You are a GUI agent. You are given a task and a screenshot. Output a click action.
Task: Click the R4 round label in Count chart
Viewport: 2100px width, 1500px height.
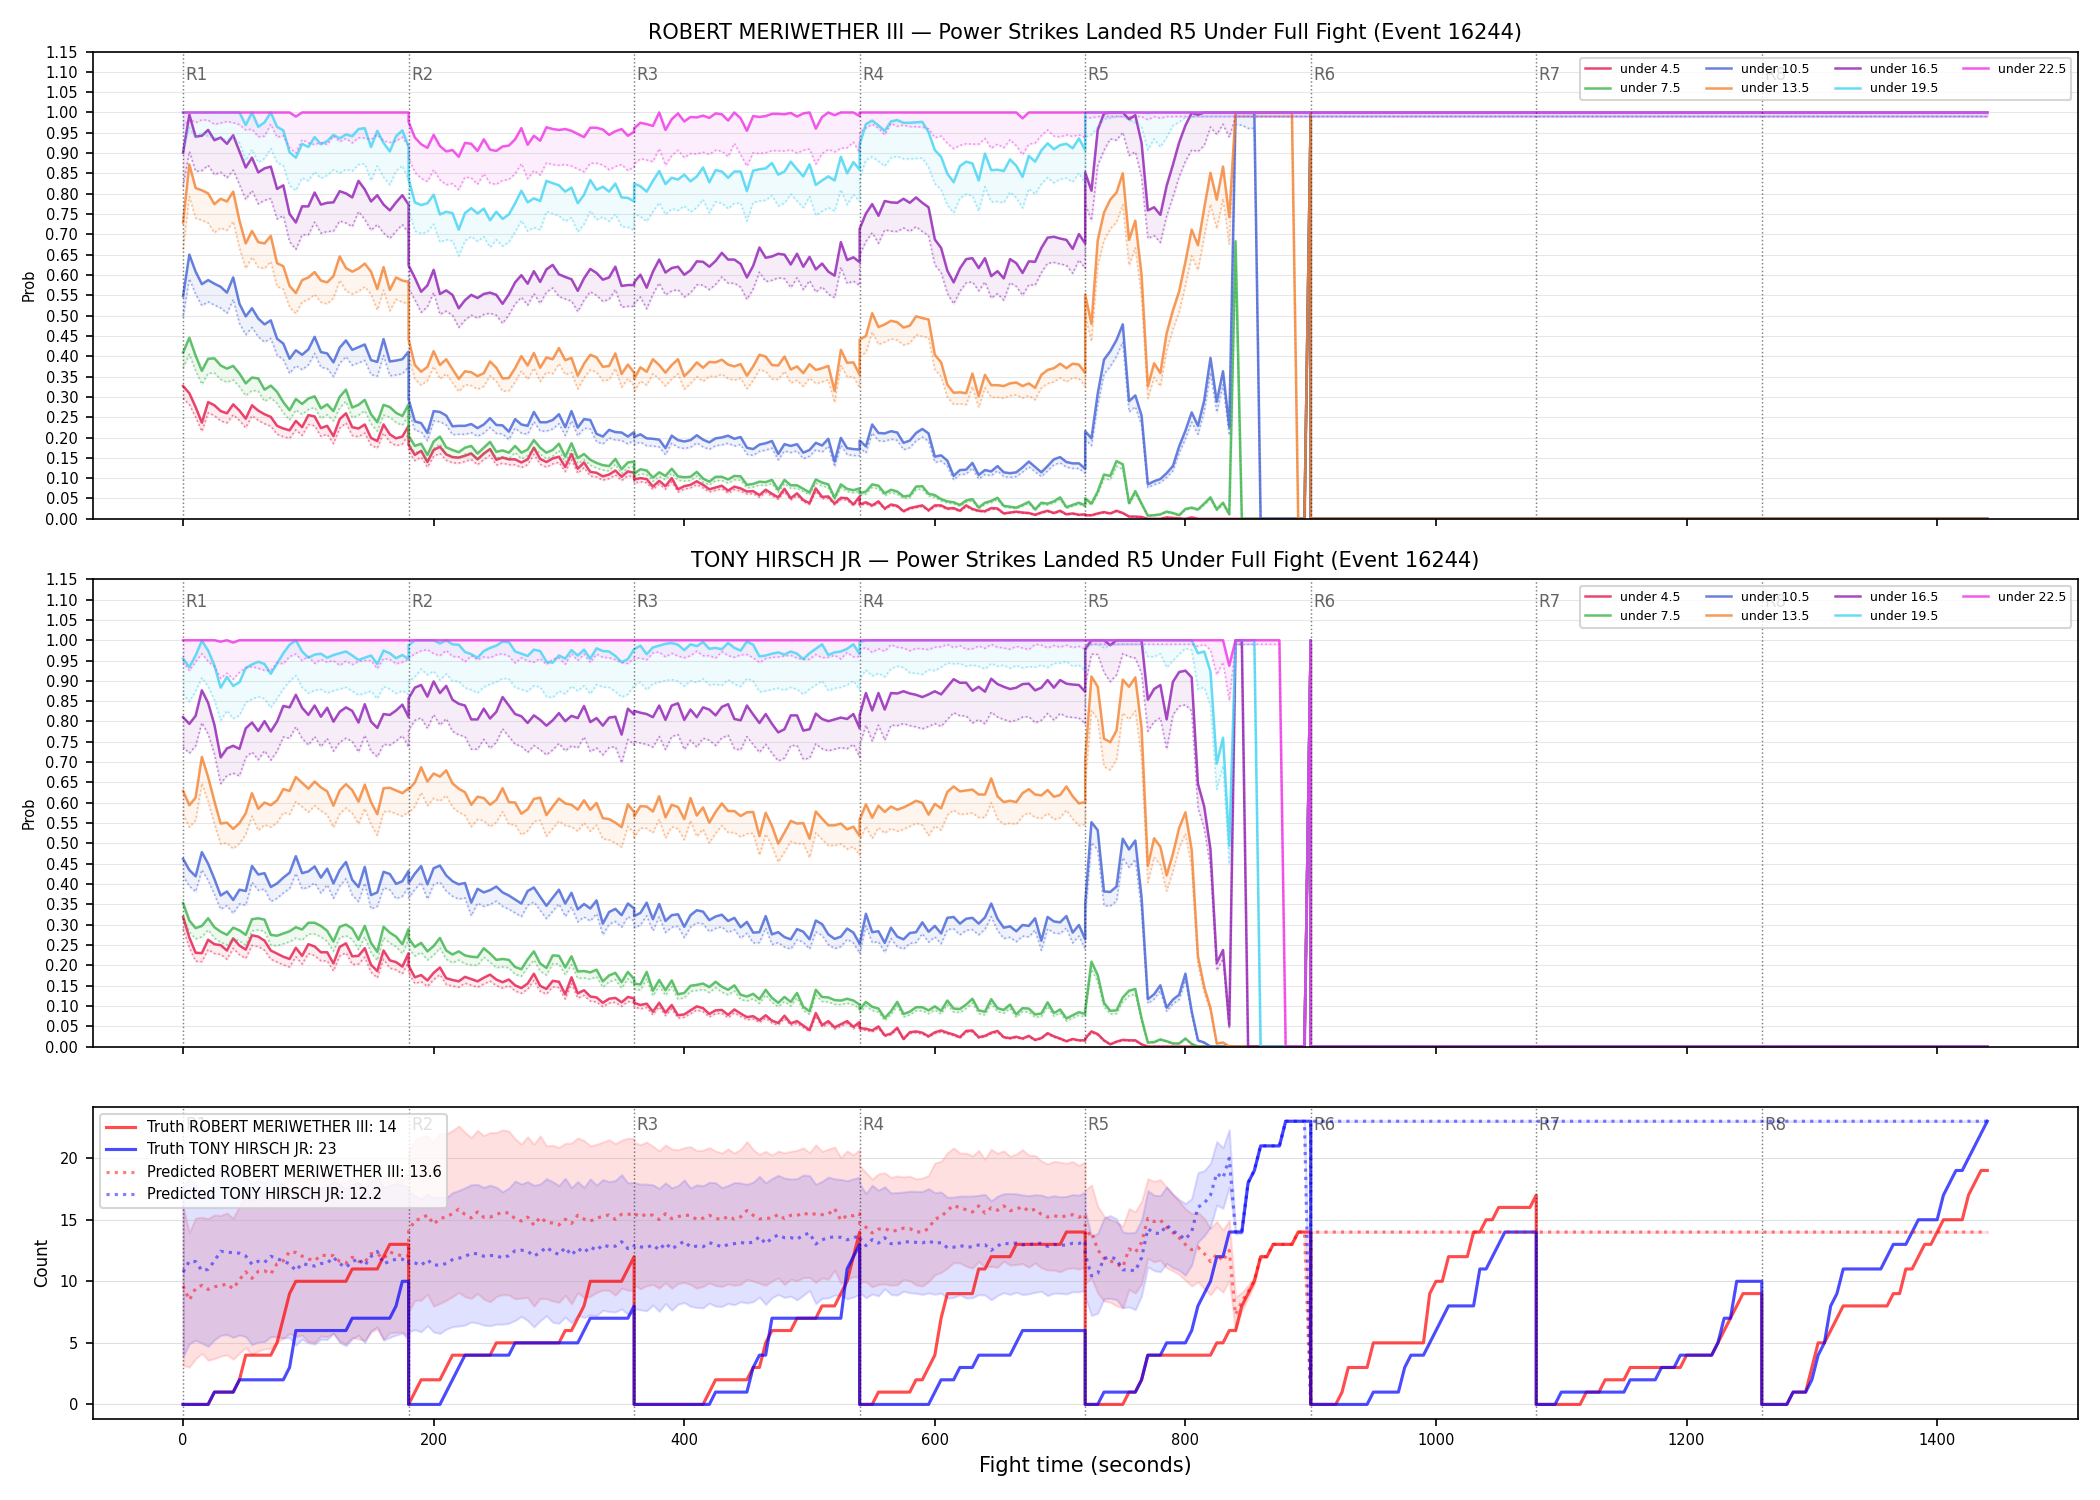pos(873,1124)
